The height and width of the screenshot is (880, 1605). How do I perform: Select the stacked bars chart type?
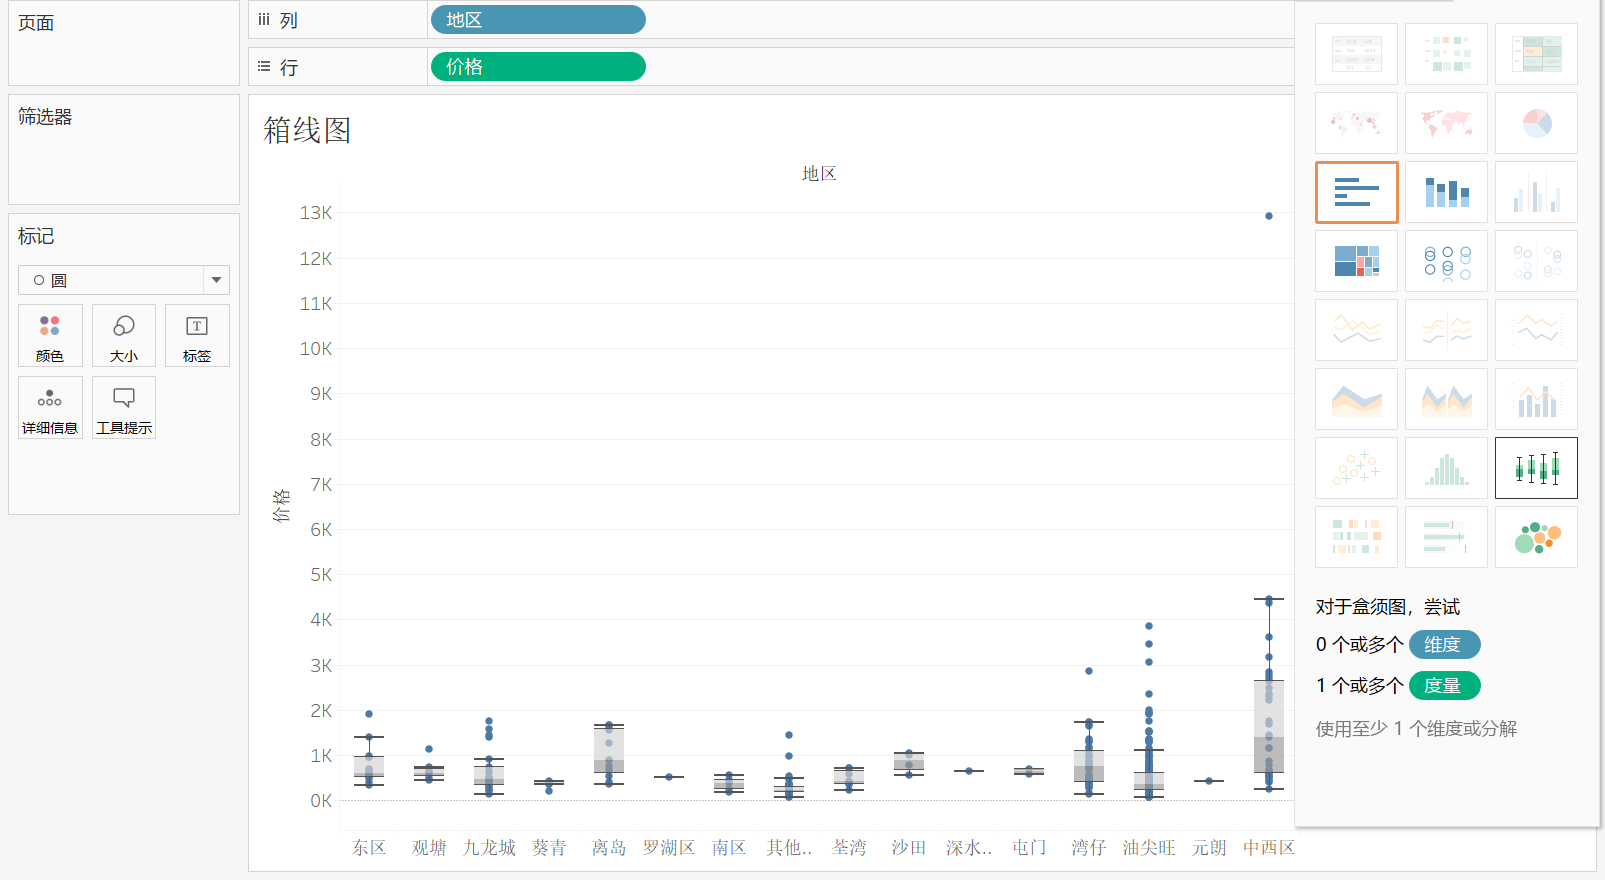(1446, 192)
